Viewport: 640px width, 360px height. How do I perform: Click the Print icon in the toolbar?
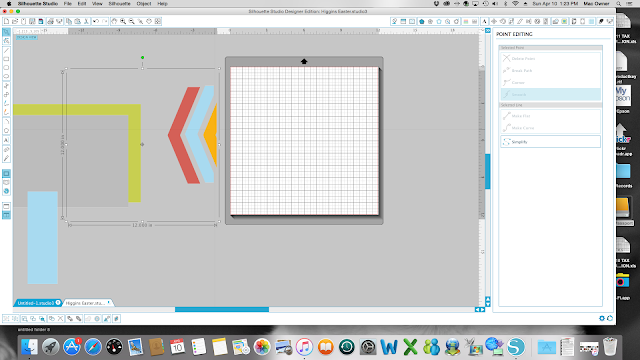tap(50, 21)
